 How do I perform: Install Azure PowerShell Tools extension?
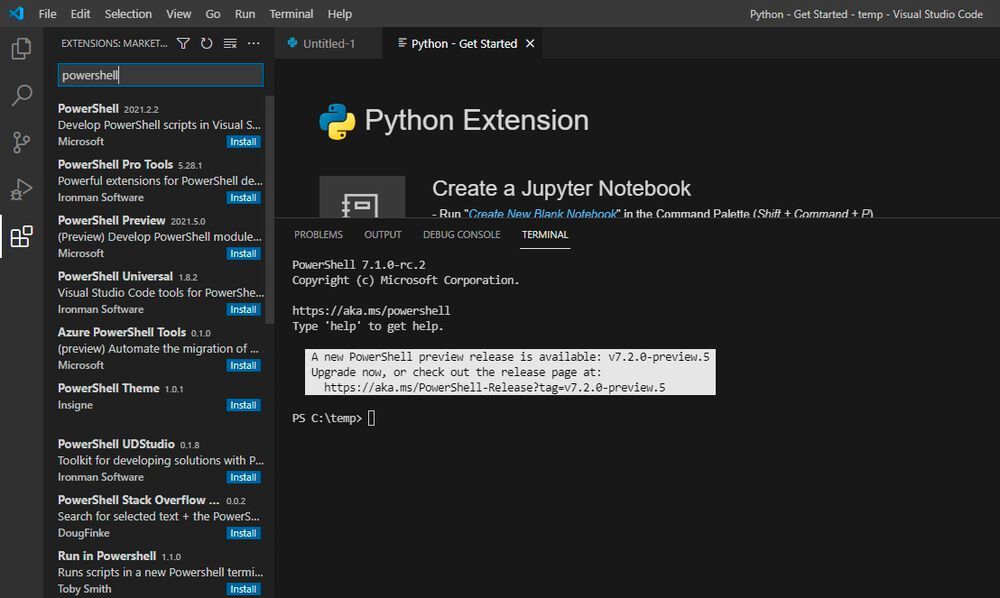pyautogui.click(x=243, y=365)
